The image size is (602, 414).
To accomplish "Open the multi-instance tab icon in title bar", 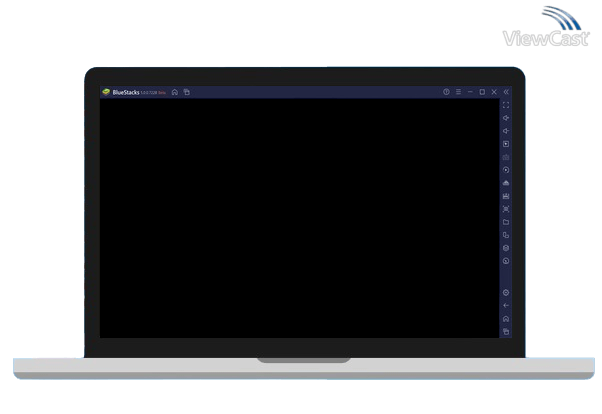I will coord(187,92).
